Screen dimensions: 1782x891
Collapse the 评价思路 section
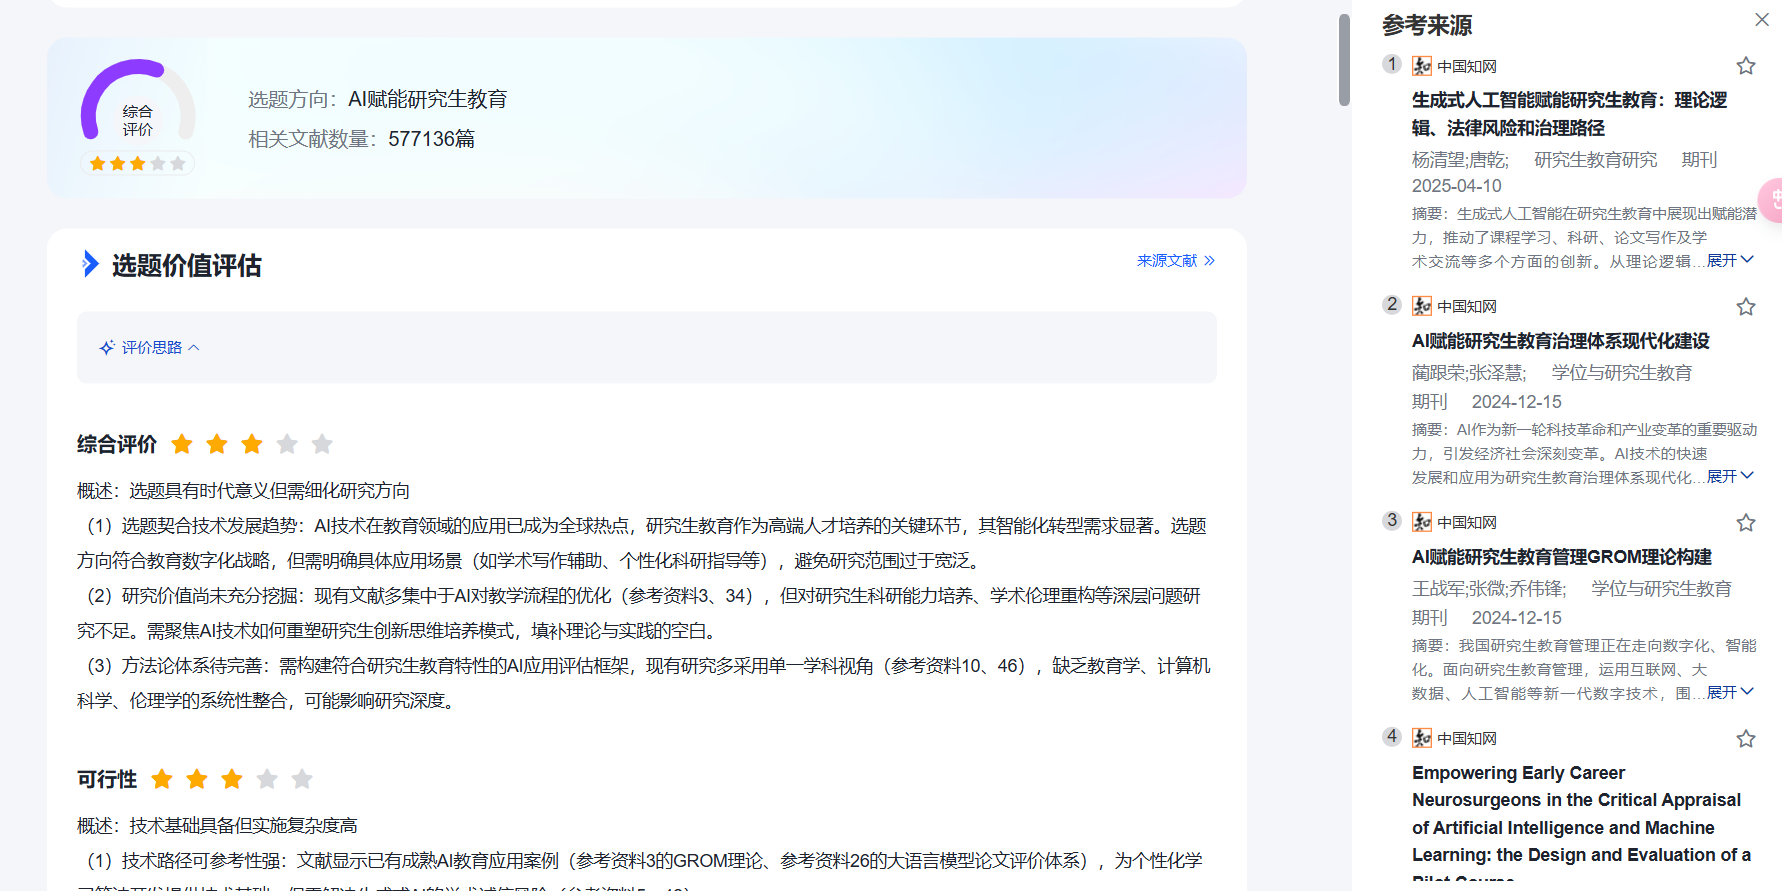(x=150, y=348)
